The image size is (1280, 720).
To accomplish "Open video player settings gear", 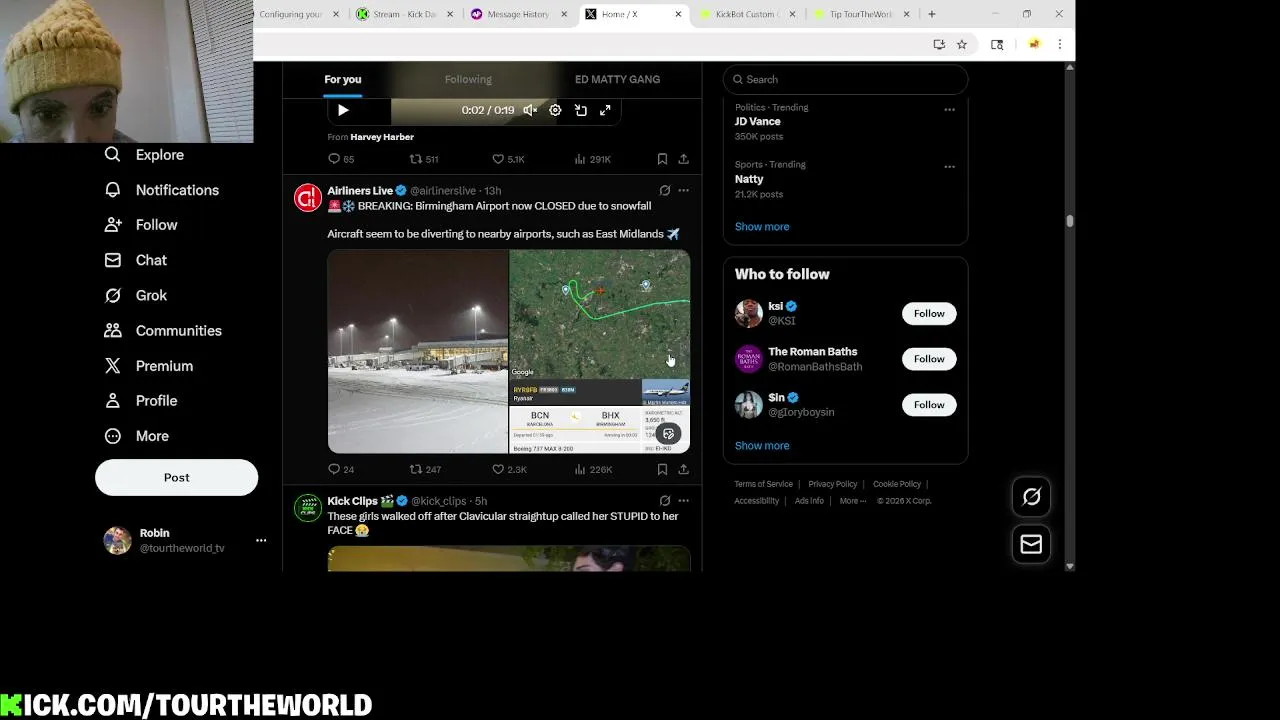I will [555, 110].
